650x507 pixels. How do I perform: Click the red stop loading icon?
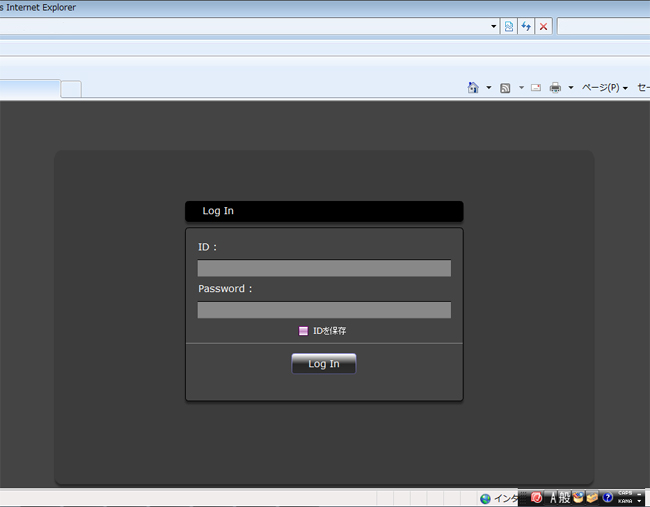coord(543,26)
